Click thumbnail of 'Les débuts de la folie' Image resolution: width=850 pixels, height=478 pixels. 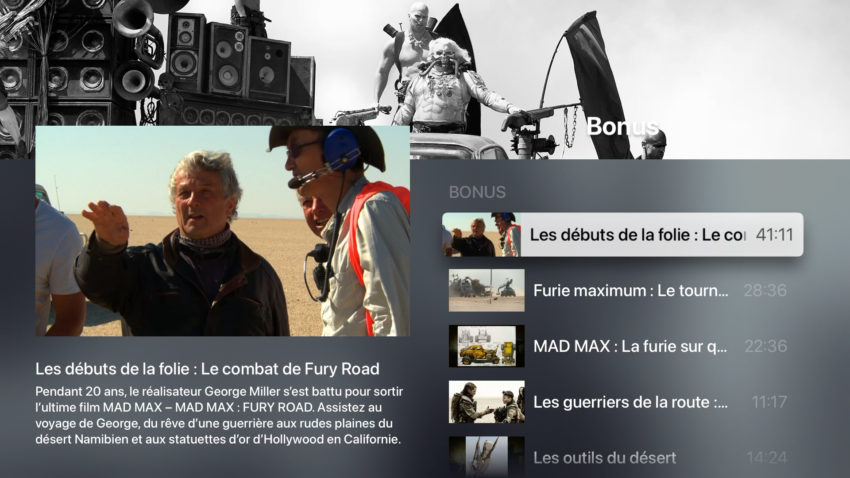(481, 235)
